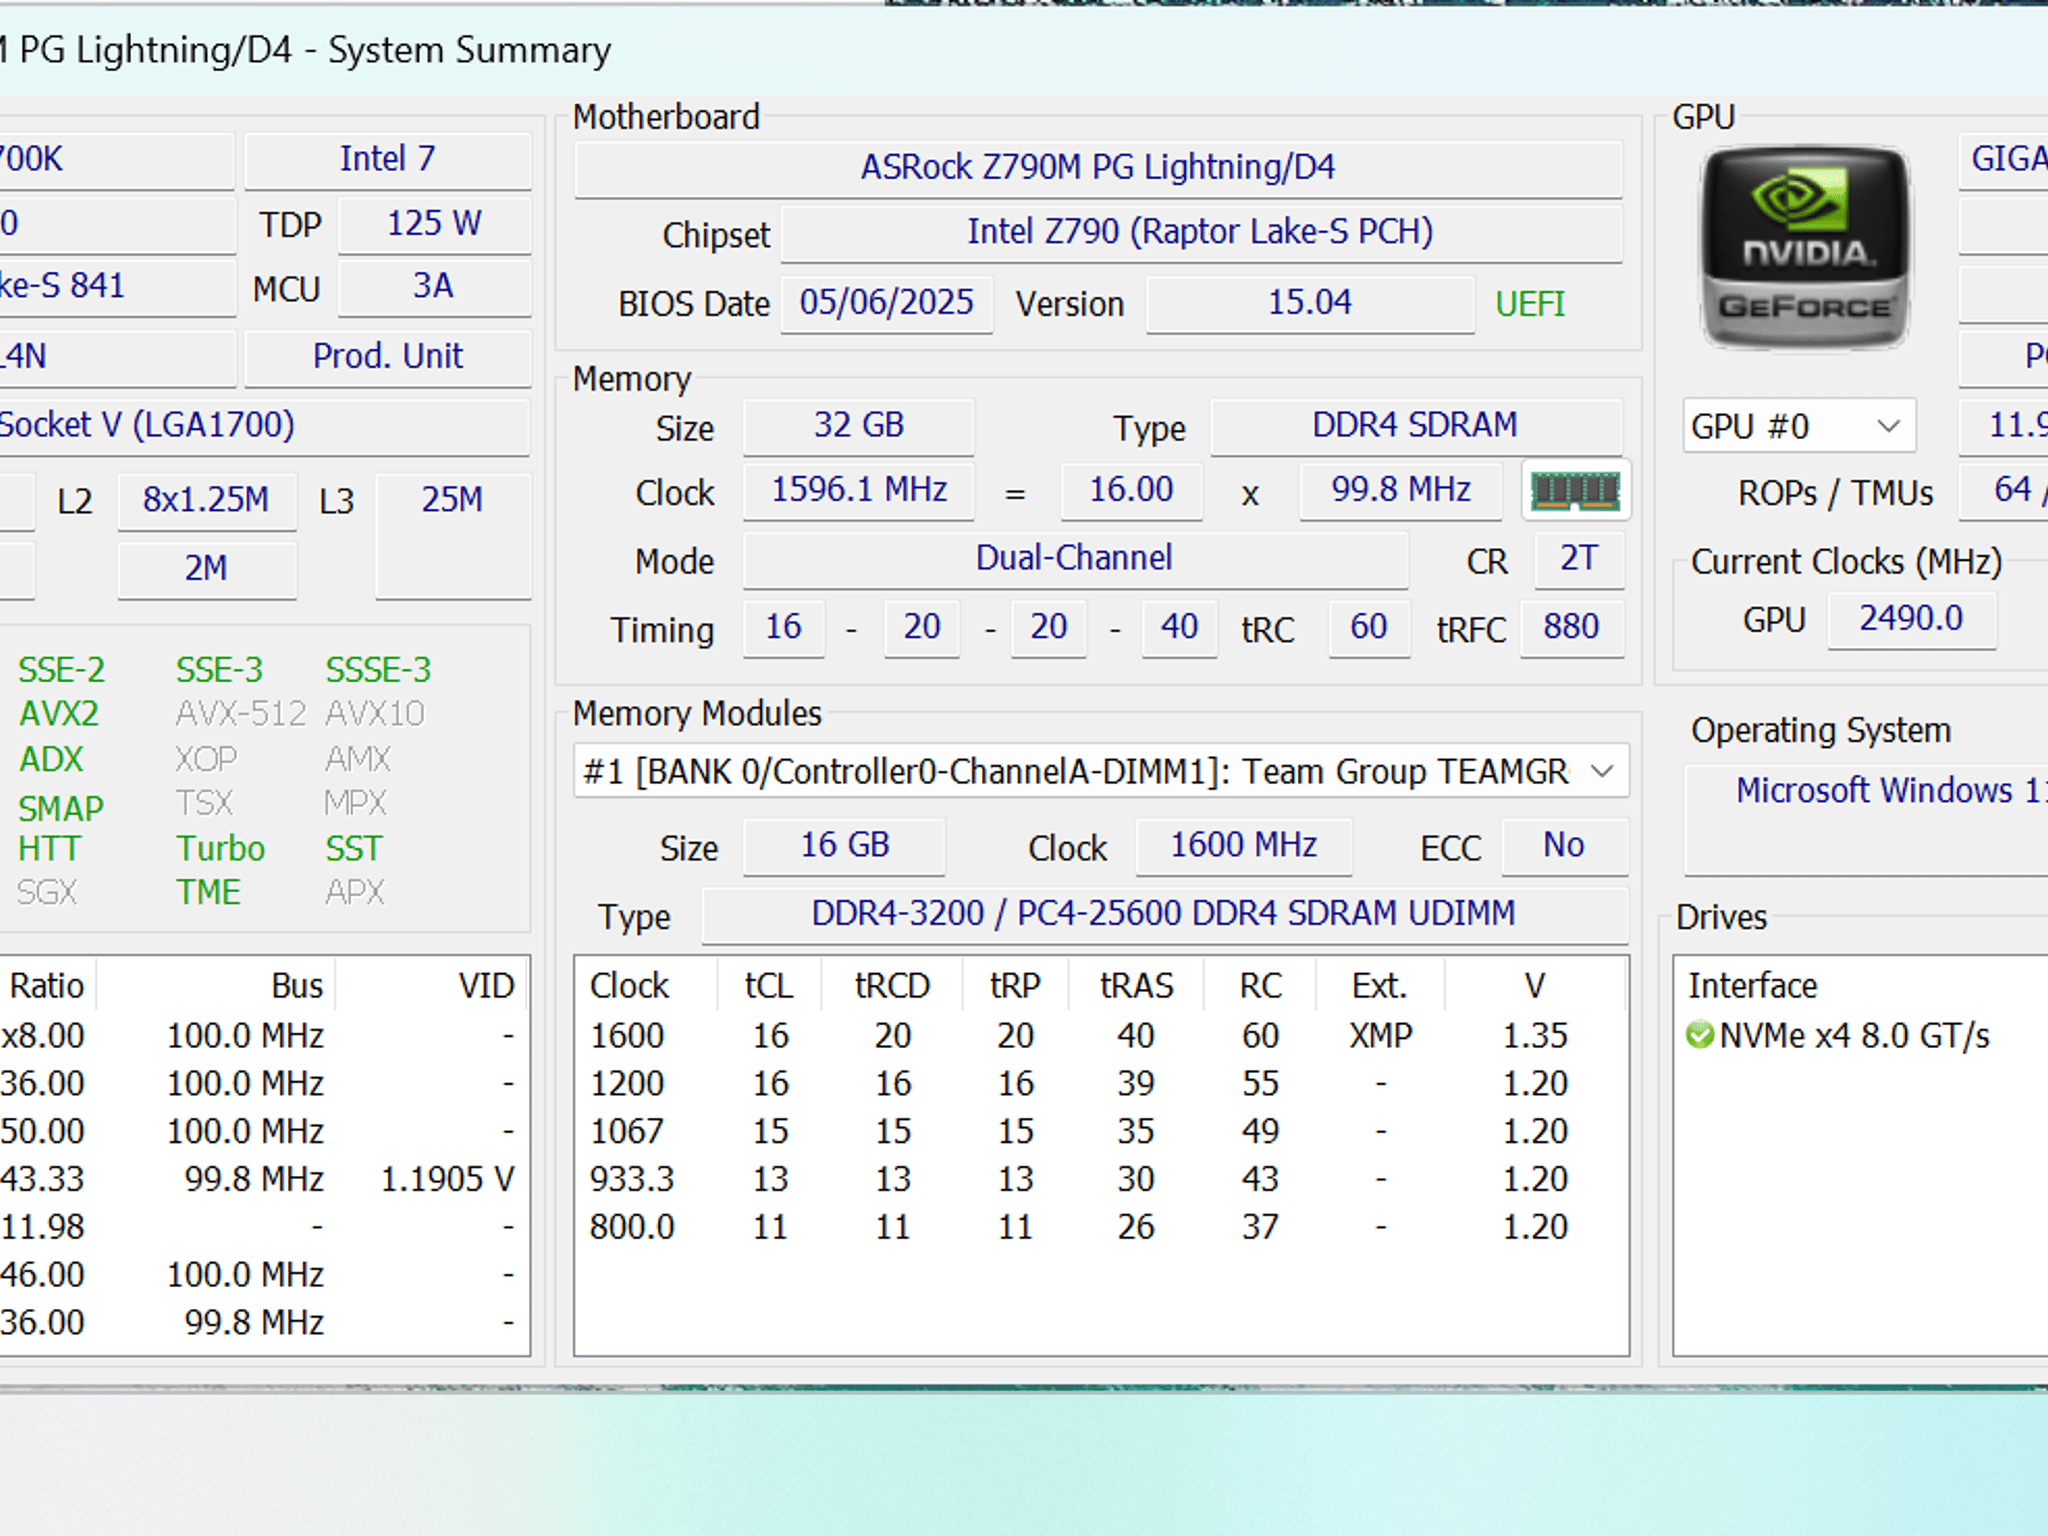Click the DDR4 SDRAM memory type field
Viewport: 2048px width, 1536px height.
(x=1416, y=426)
